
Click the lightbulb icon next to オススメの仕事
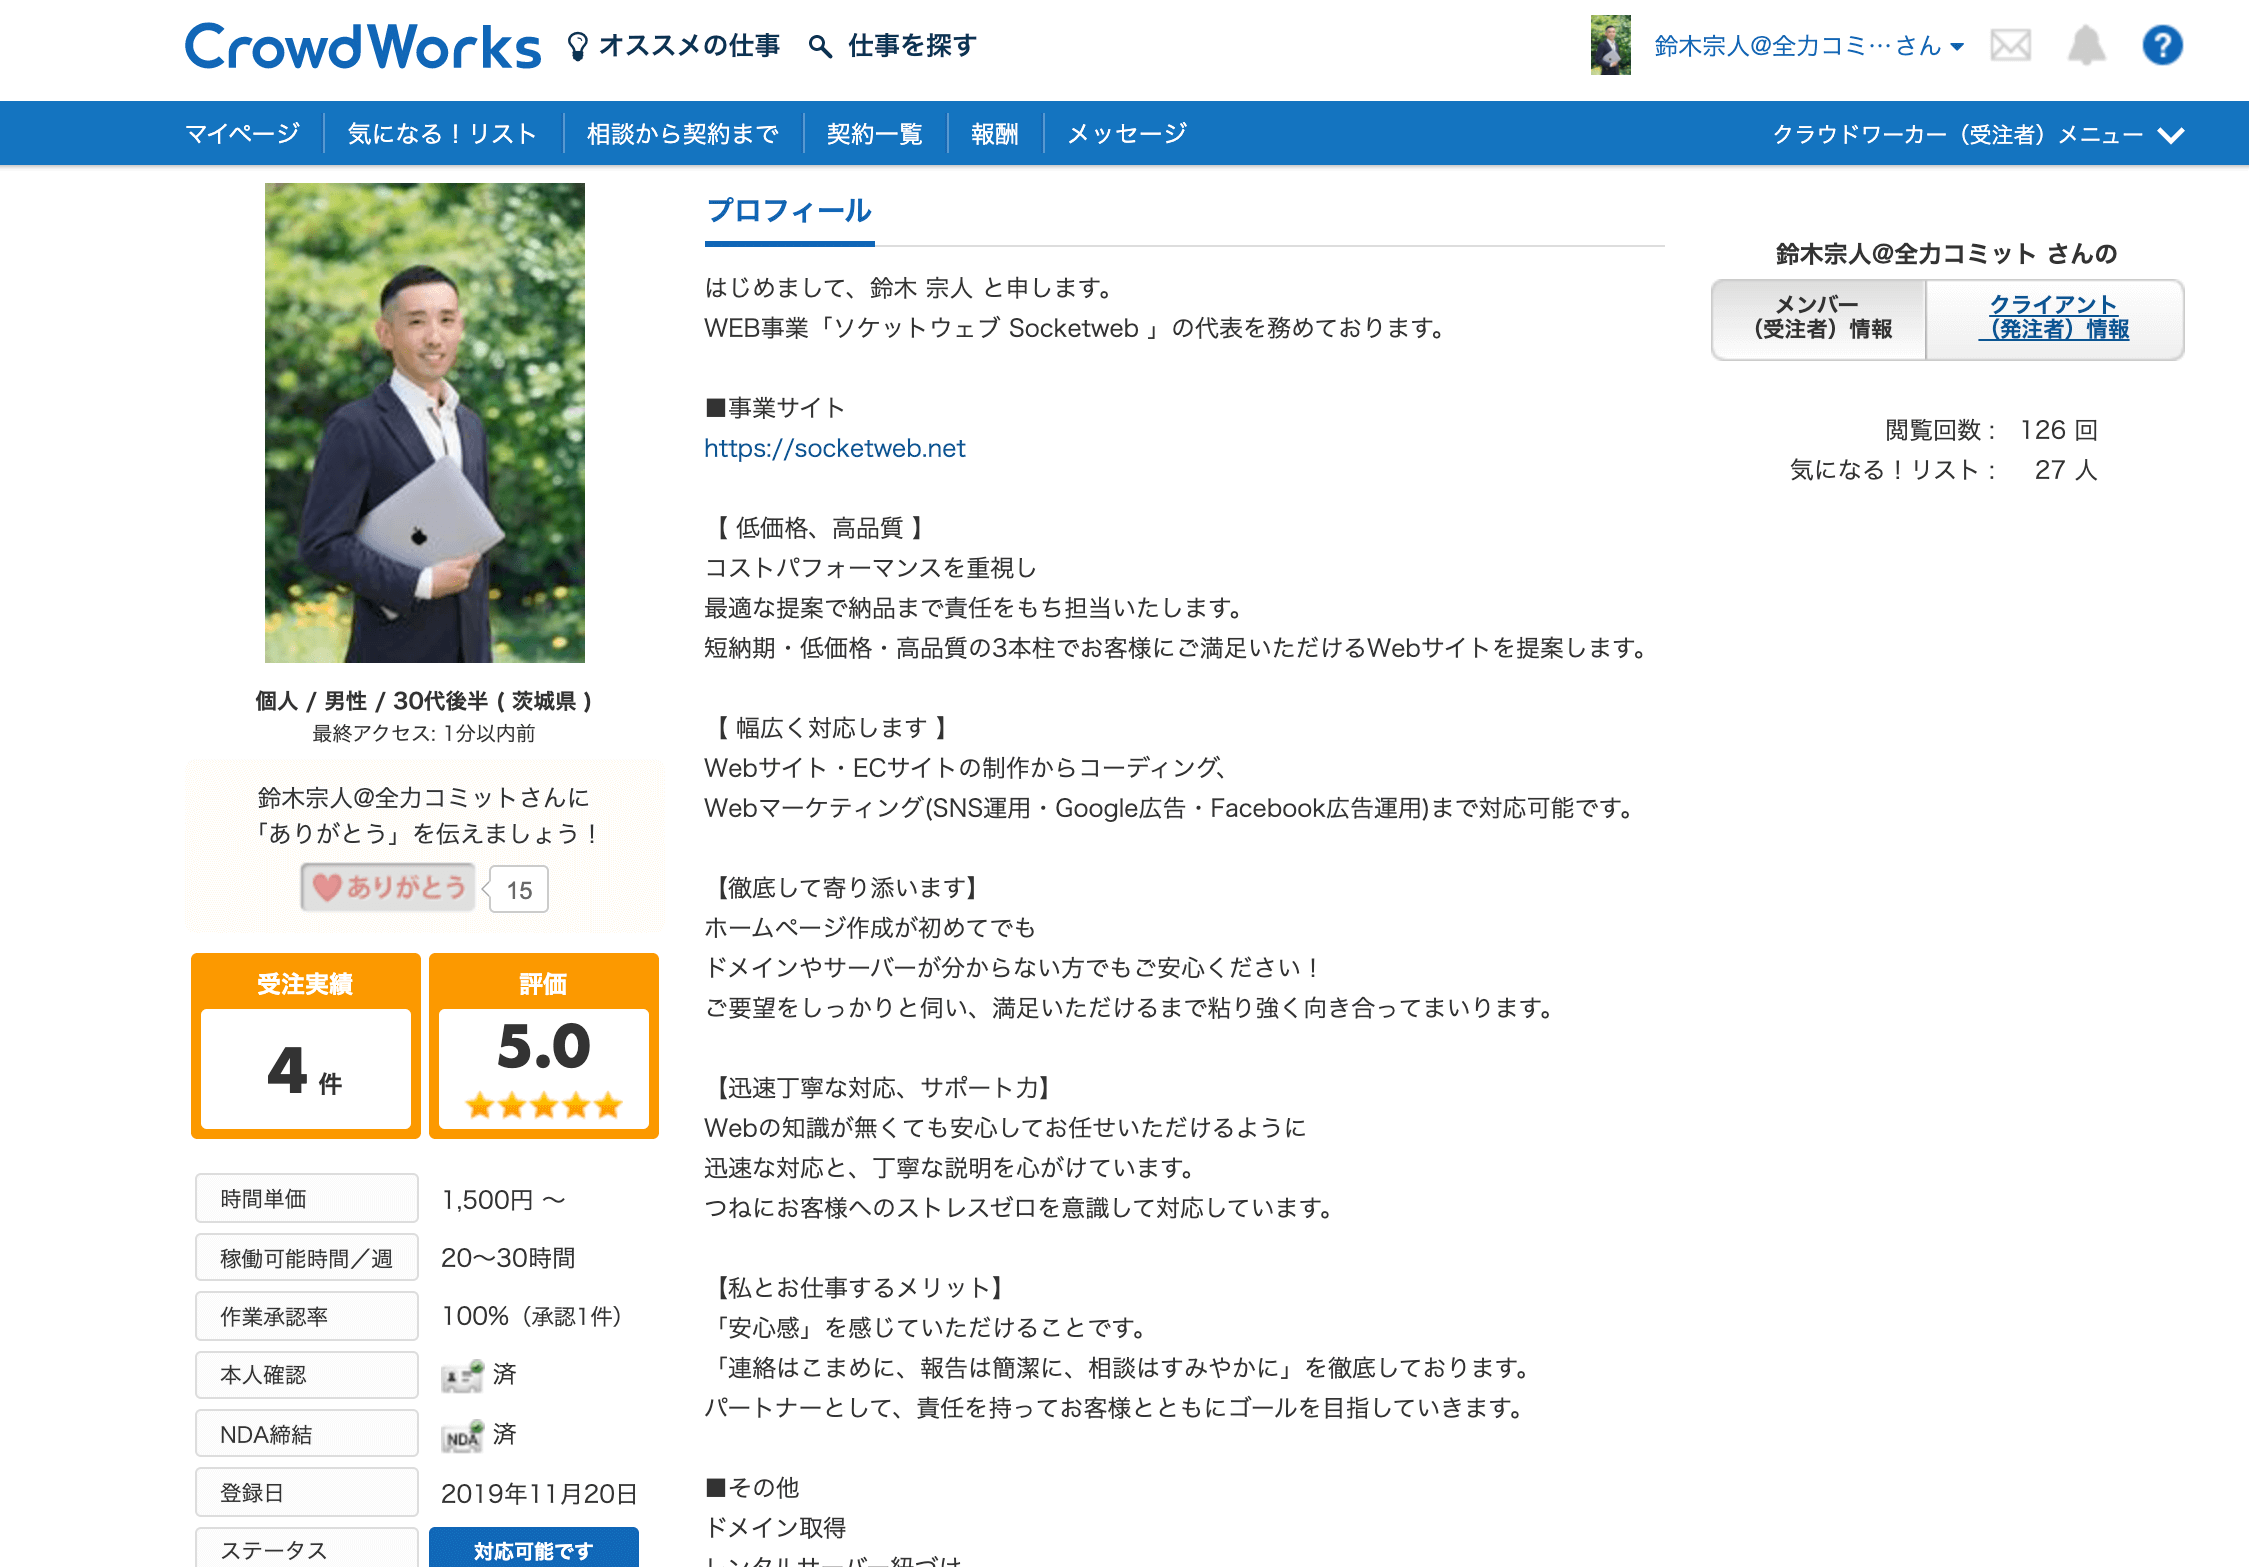pyautogui.click(x=577, y=46)
